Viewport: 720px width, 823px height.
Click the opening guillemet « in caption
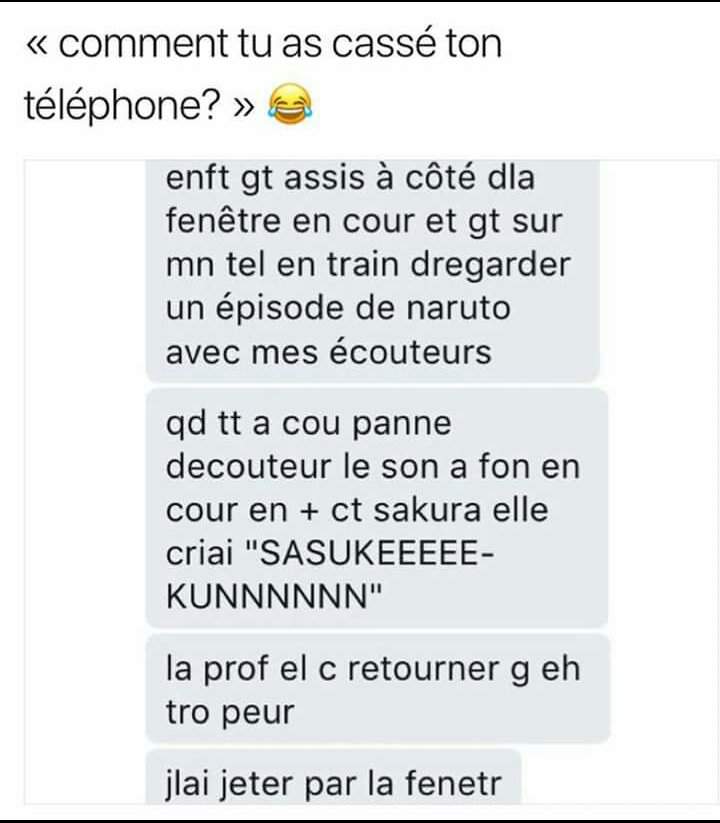[x=38, y=46]
